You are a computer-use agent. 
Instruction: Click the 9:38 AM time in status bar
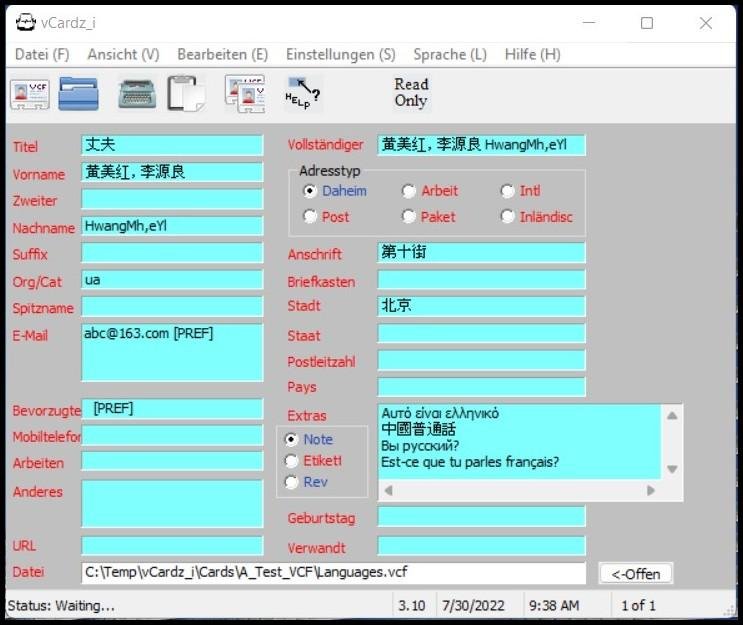tap(554, 606)
